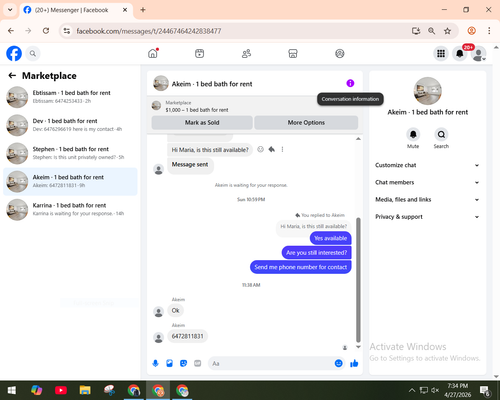500x400 pixels.
Task: Bookmark this page with the star icon
Action: tap(447, 31)
